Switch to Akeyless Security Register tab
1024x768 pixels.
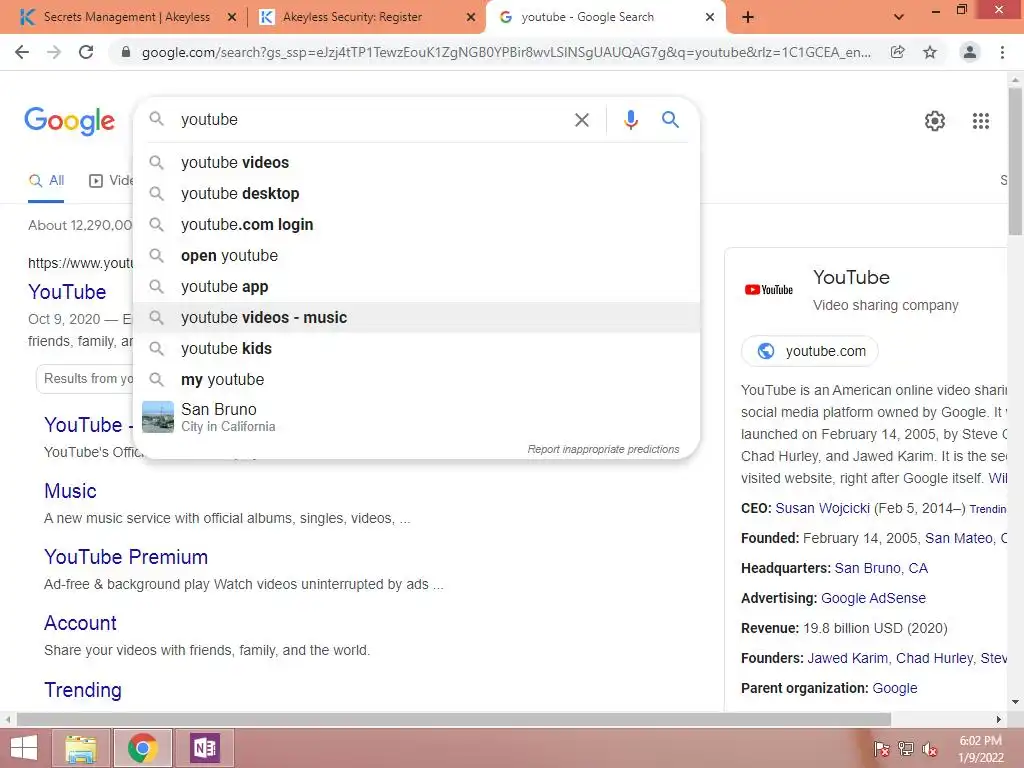point(353,17)
